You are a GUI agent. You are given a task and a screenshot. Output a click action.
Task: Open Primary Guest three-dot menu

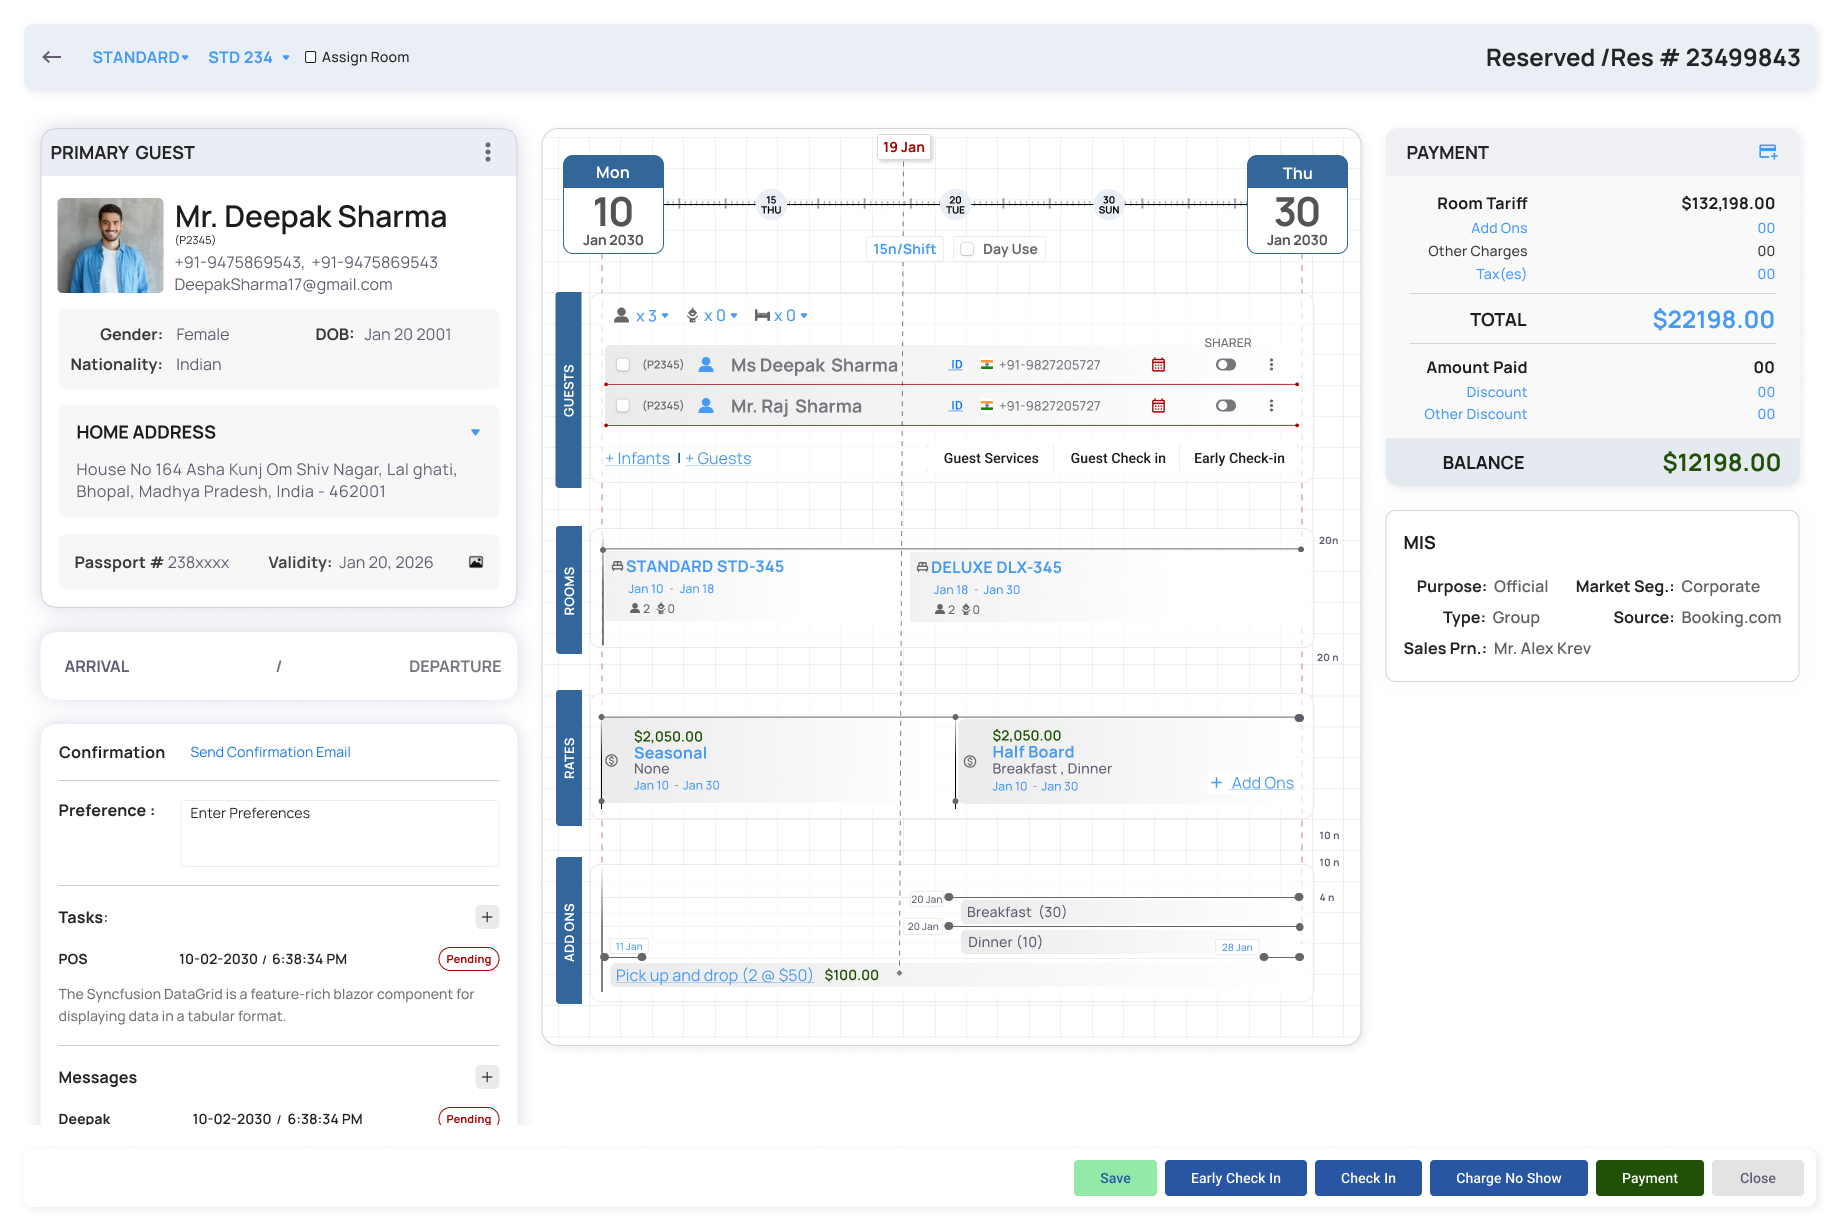[x=488, y=152]
